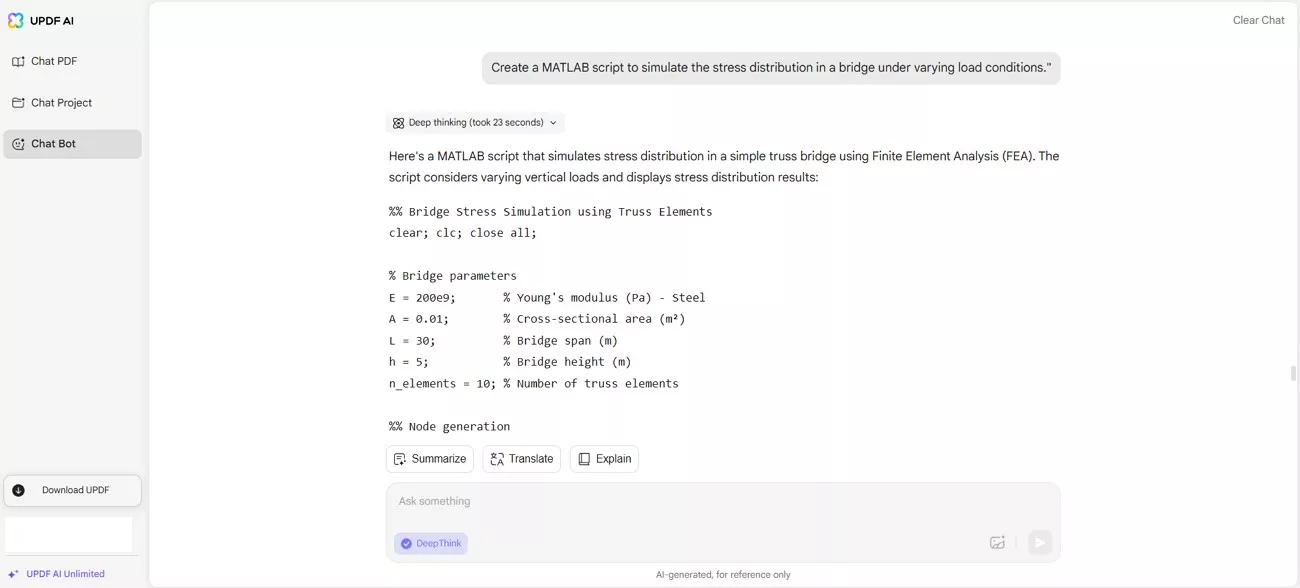Click the Clear Chat button
Screen dimensions: 1300x588
(1258, 19)
